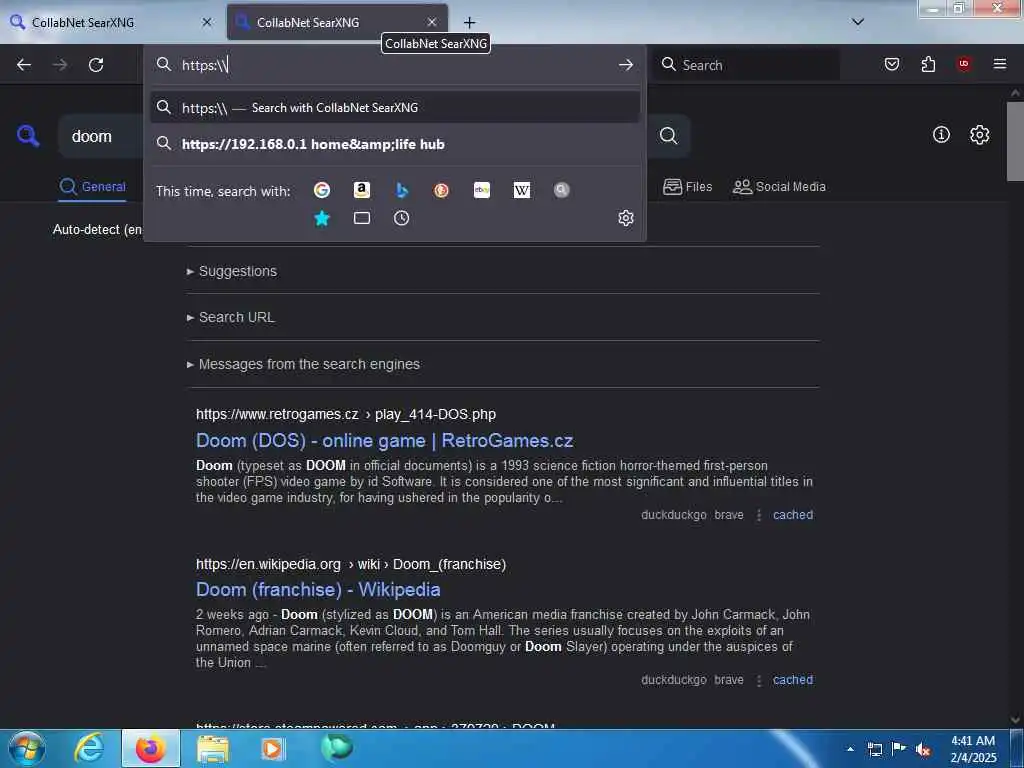Switch to the first CollabNet SearXNG tab
The width and height of the screenshot is (1024, 768).
[x=112, y=22]
